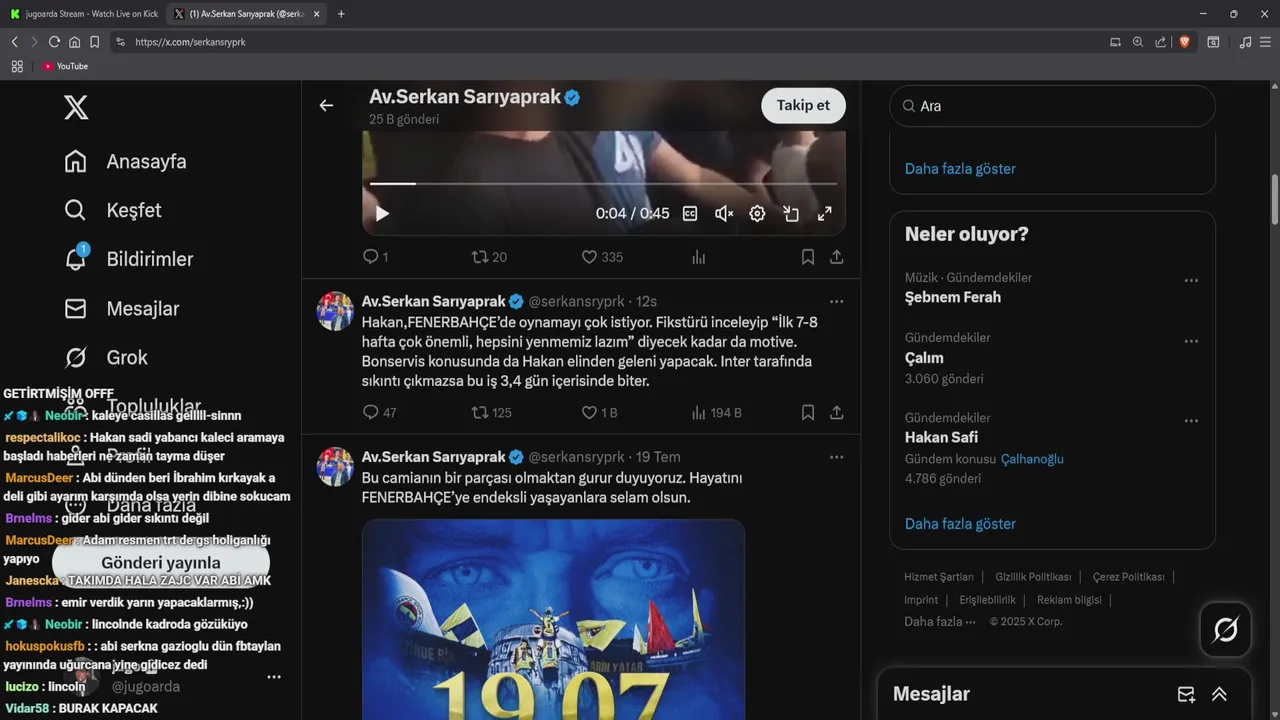Click the back arrow beside profile name

tap(326, 105)
